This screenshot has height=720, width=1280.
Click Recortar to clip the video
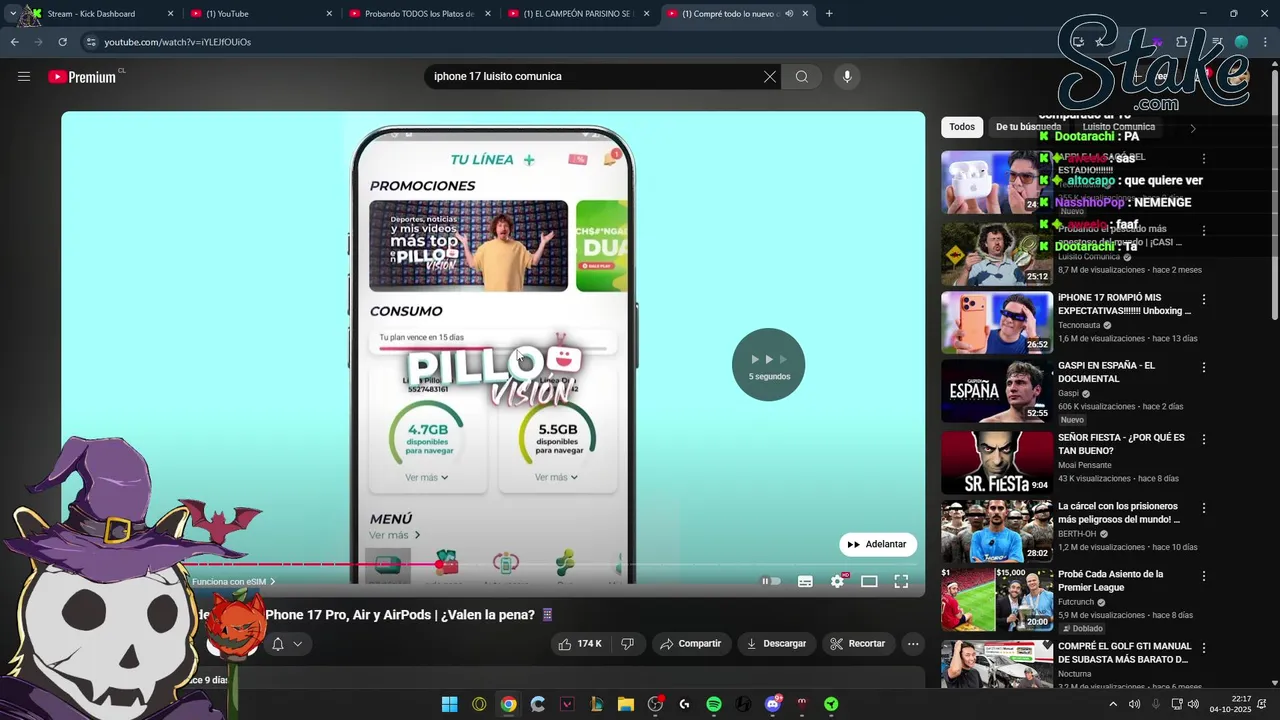click(858, 644)
